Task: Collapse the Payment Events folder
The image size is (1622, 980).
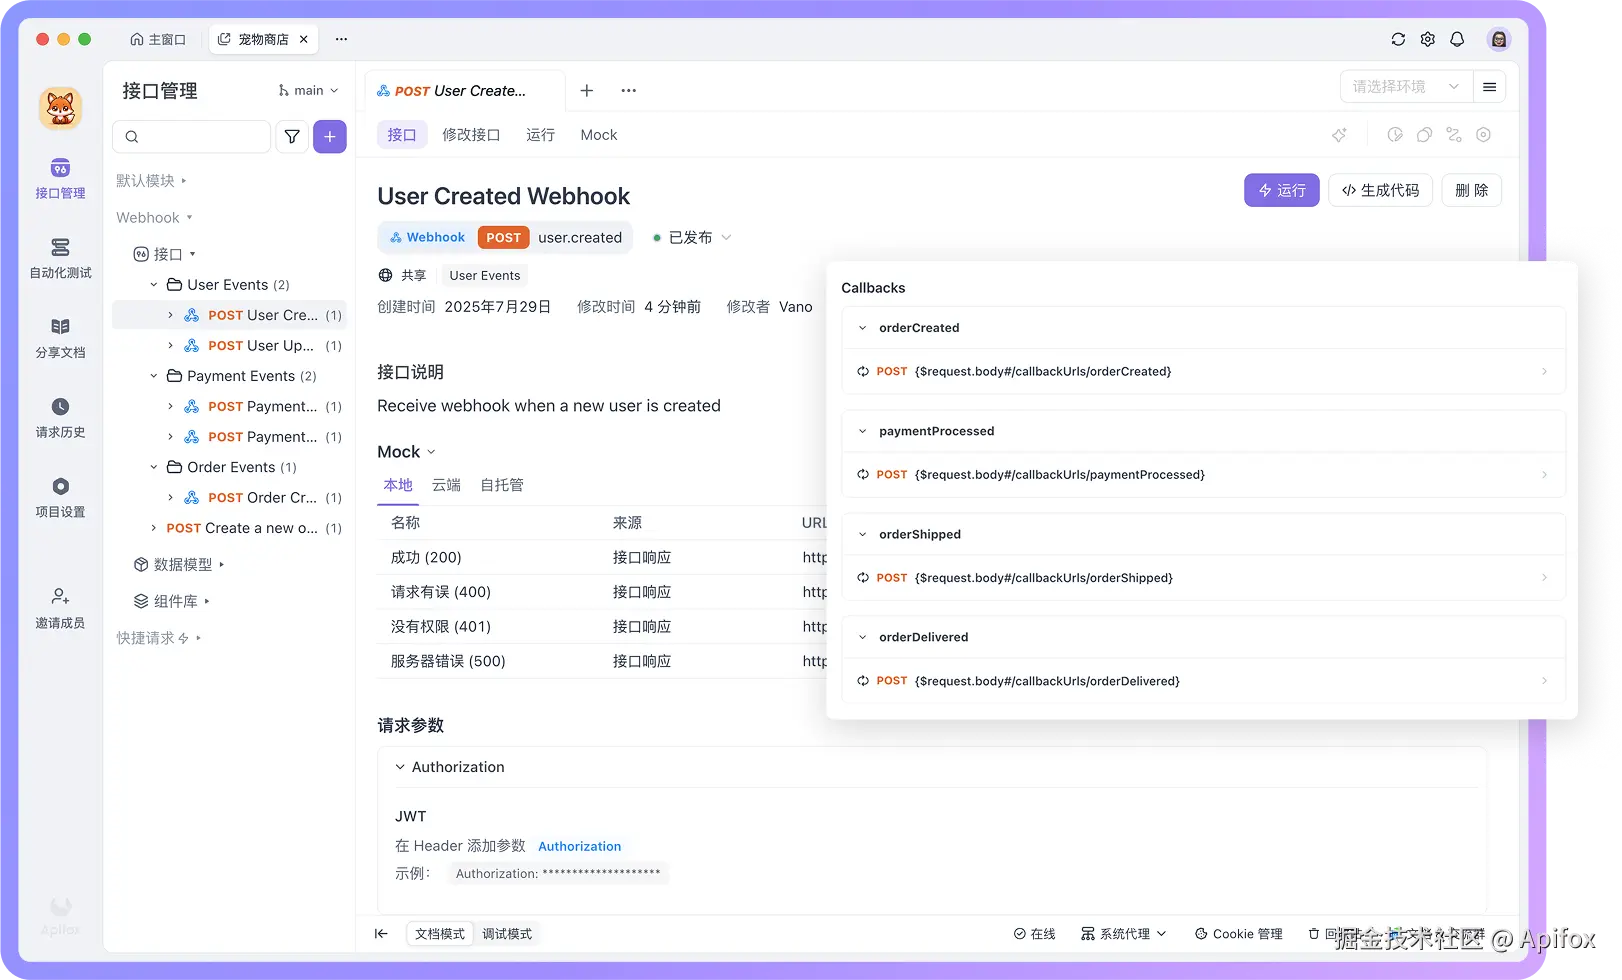Action: (x=154, y=375)
